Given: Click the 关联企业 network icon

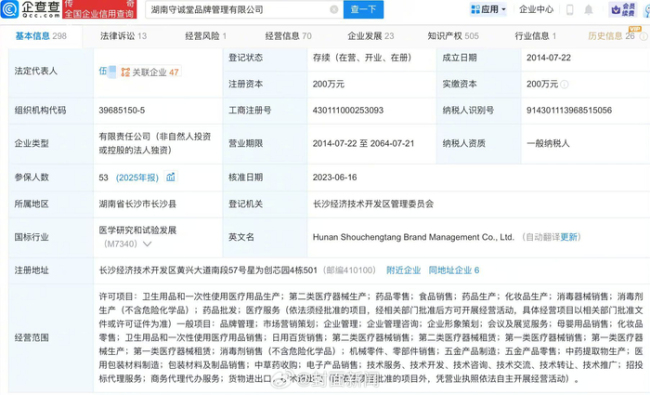Looking at the screenshot, I should click(x=125, y=72).
